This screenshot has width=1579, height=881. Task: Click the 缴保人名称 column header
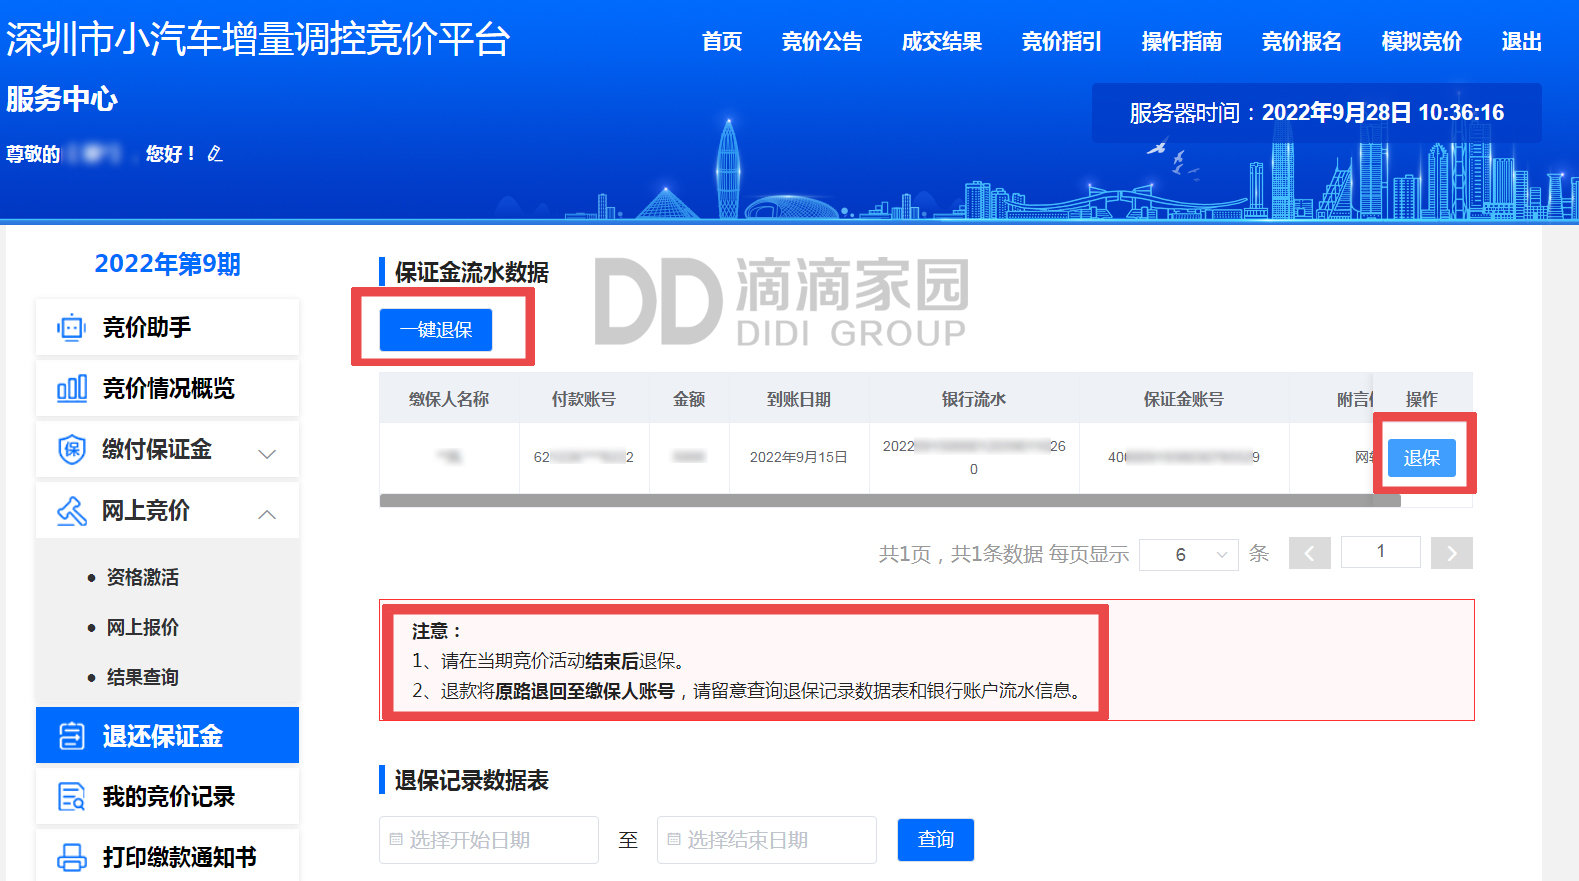[449, 399]
